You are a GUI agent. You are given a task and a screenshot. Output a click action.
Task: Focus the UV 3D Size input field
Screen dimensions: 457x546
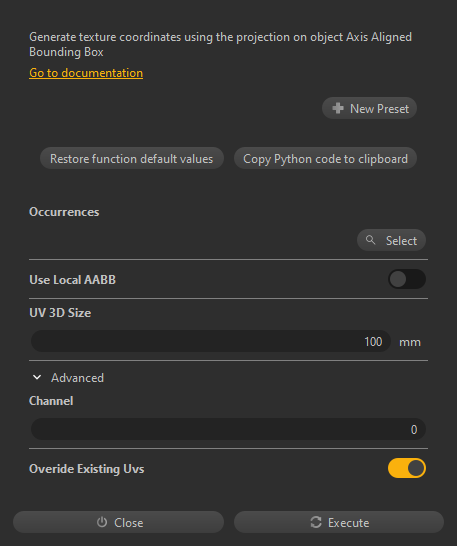[211, 341]
